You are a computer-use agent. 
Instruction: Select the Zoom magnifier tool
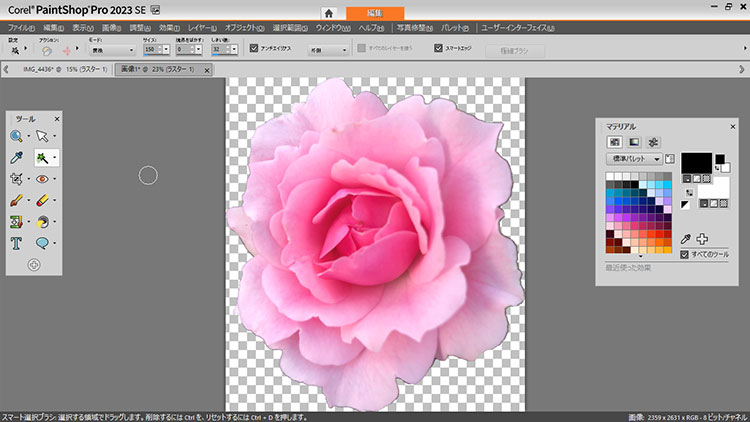(x=17, y=136)
